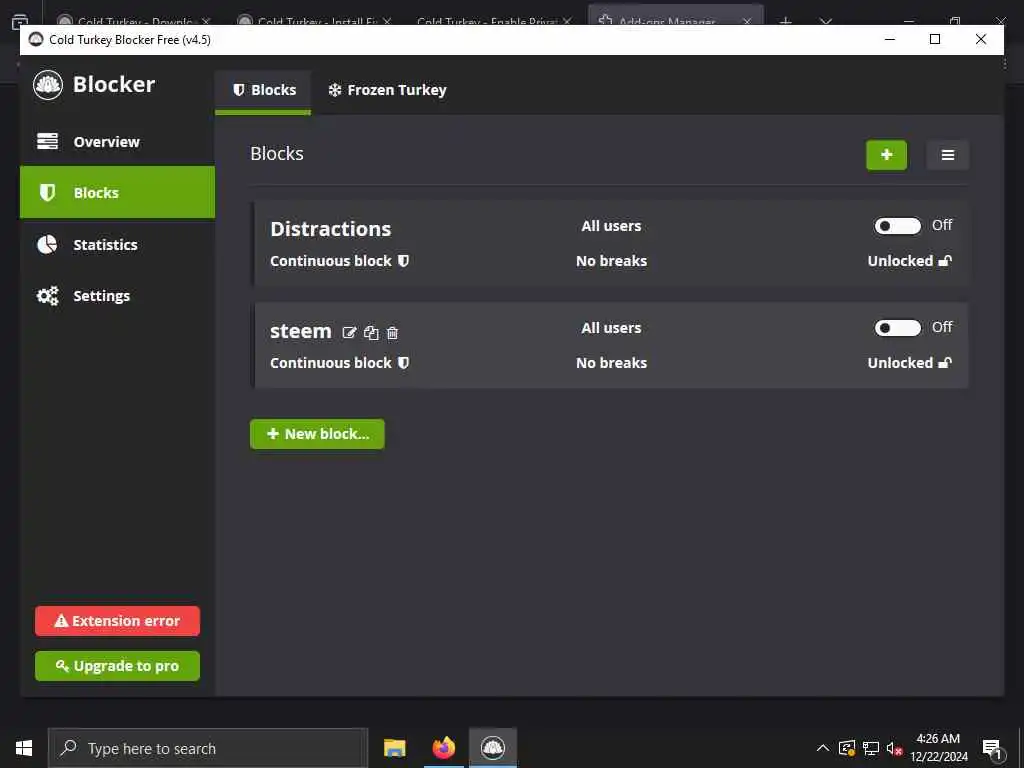Duplicate the steem block via copy icon
The height and width of the screenshot is (768, 1024).
point(371,333)
